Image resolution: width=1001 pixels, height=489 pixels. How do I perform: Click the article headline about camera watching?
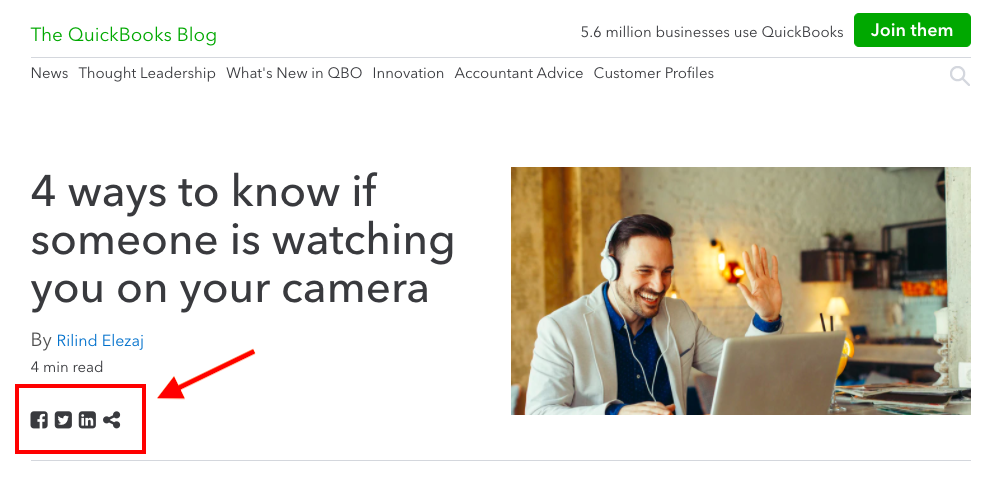point(243,239)
